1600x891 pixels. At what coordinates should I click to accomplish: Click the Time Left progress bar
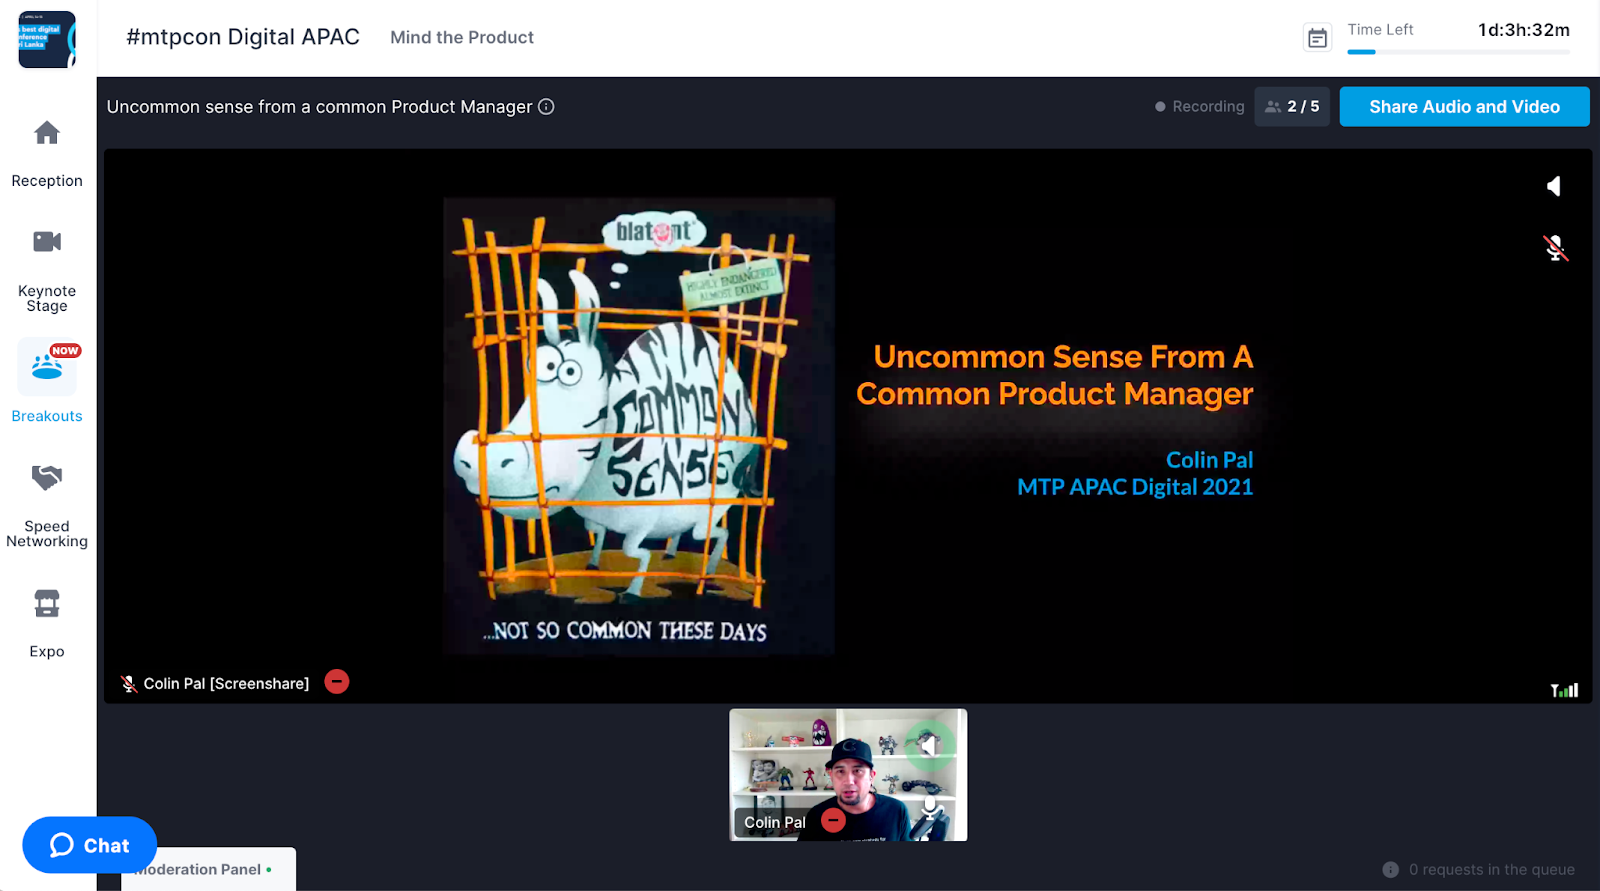point(1458,52)
